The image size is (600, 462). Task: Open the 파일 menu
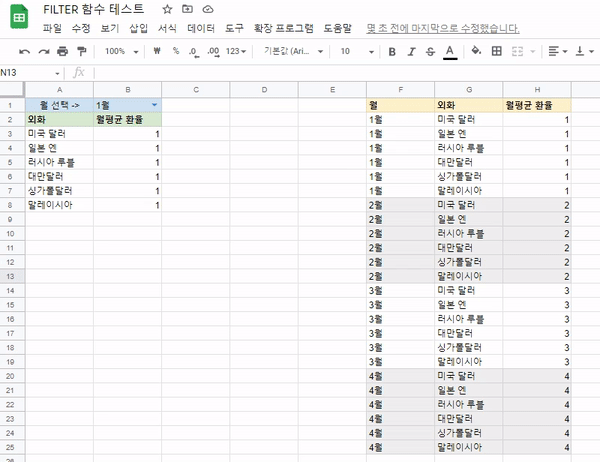click(52, 28)
